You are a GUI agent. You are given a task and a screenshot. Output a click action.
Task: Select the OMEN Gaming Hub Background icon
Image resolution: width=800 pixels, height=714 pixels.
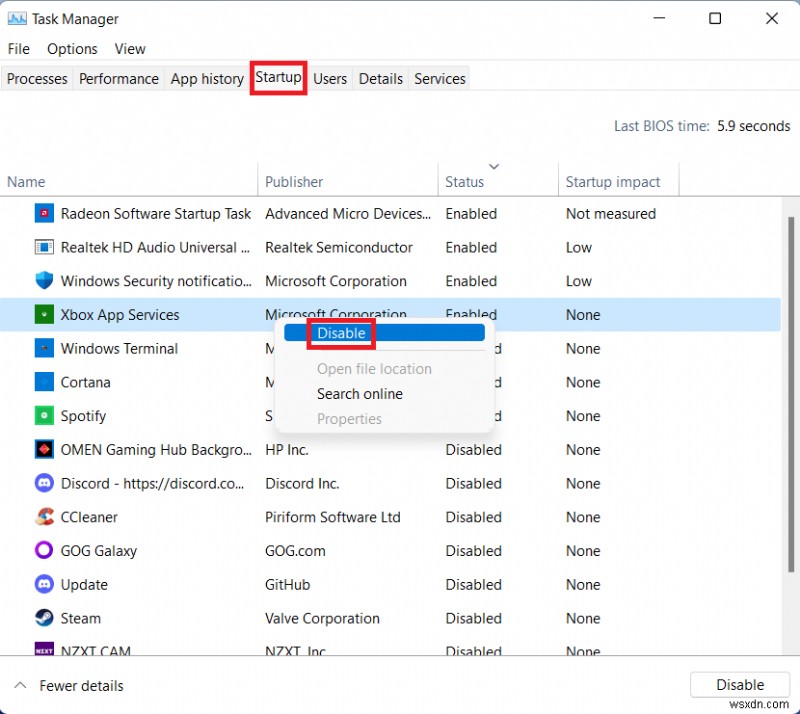(44, 450)
